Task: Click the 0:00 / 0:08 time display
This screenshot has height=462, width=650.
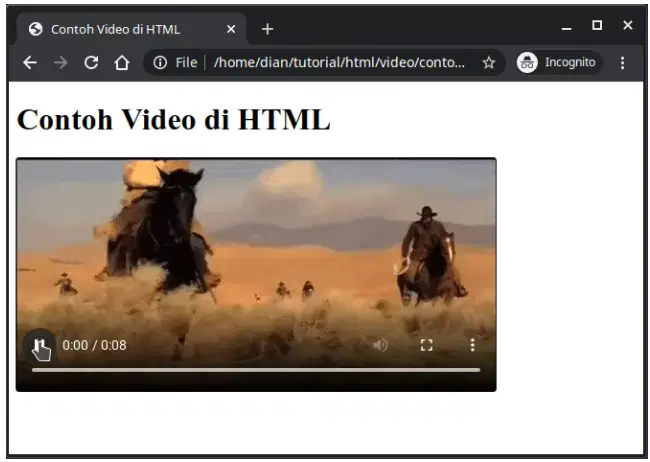Action: pos(94,345)
